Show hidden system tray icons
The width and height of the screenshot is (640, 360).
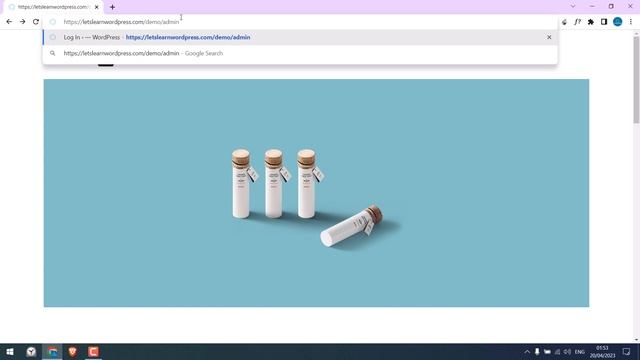(527, 351)
